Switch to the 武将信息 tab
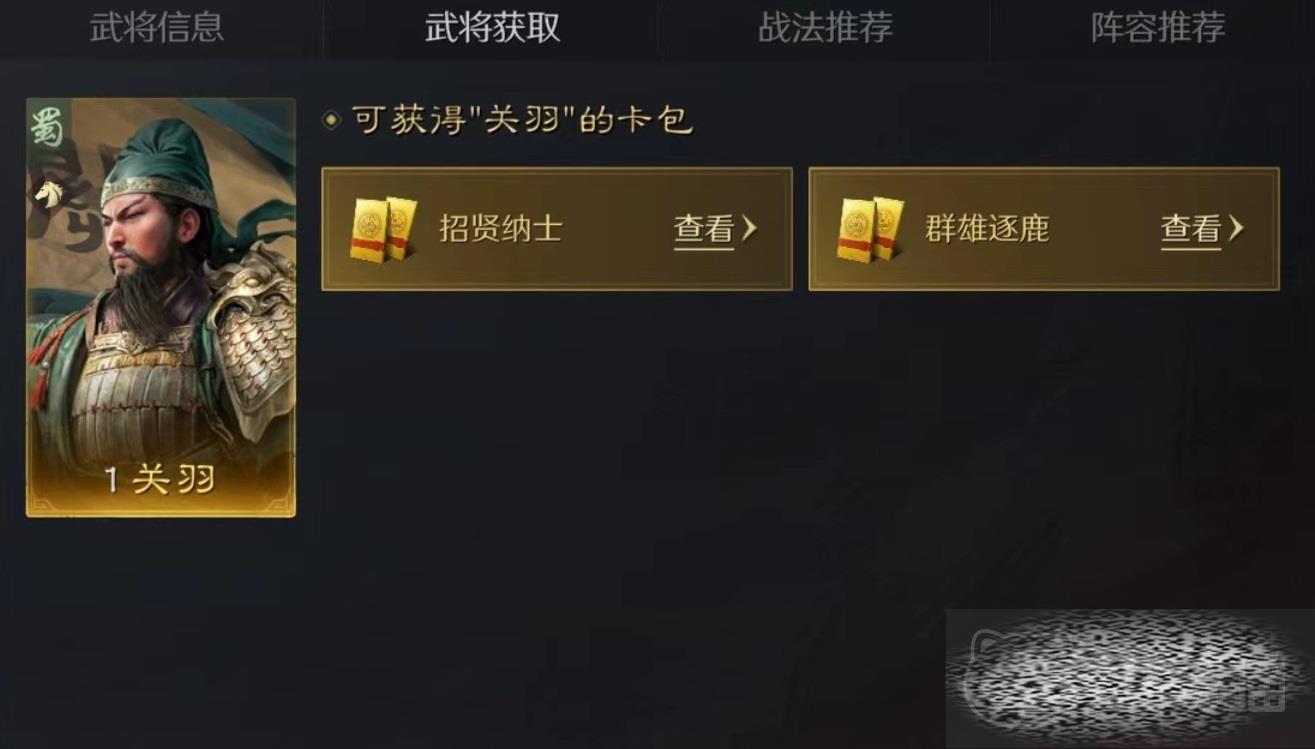The height and width of the screenshot is (749, 1315). coord(157,27)
